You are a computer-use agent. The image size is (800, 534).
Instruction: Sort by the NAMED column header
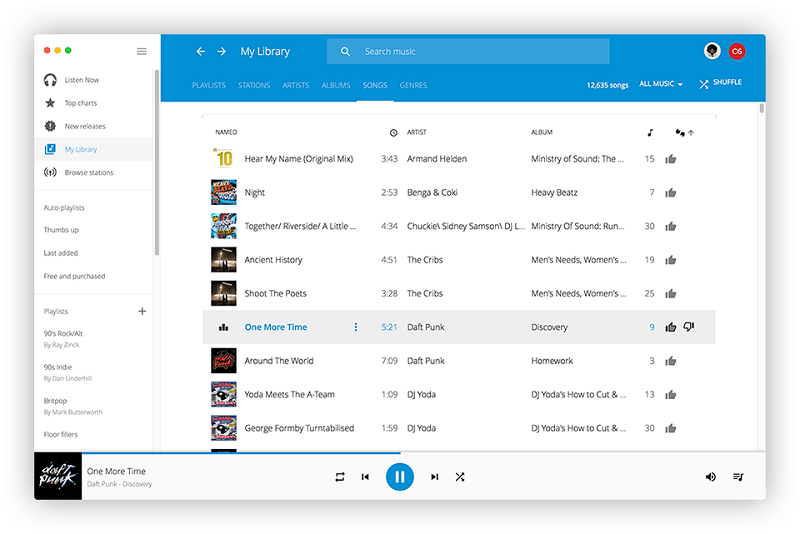(226, 132)
